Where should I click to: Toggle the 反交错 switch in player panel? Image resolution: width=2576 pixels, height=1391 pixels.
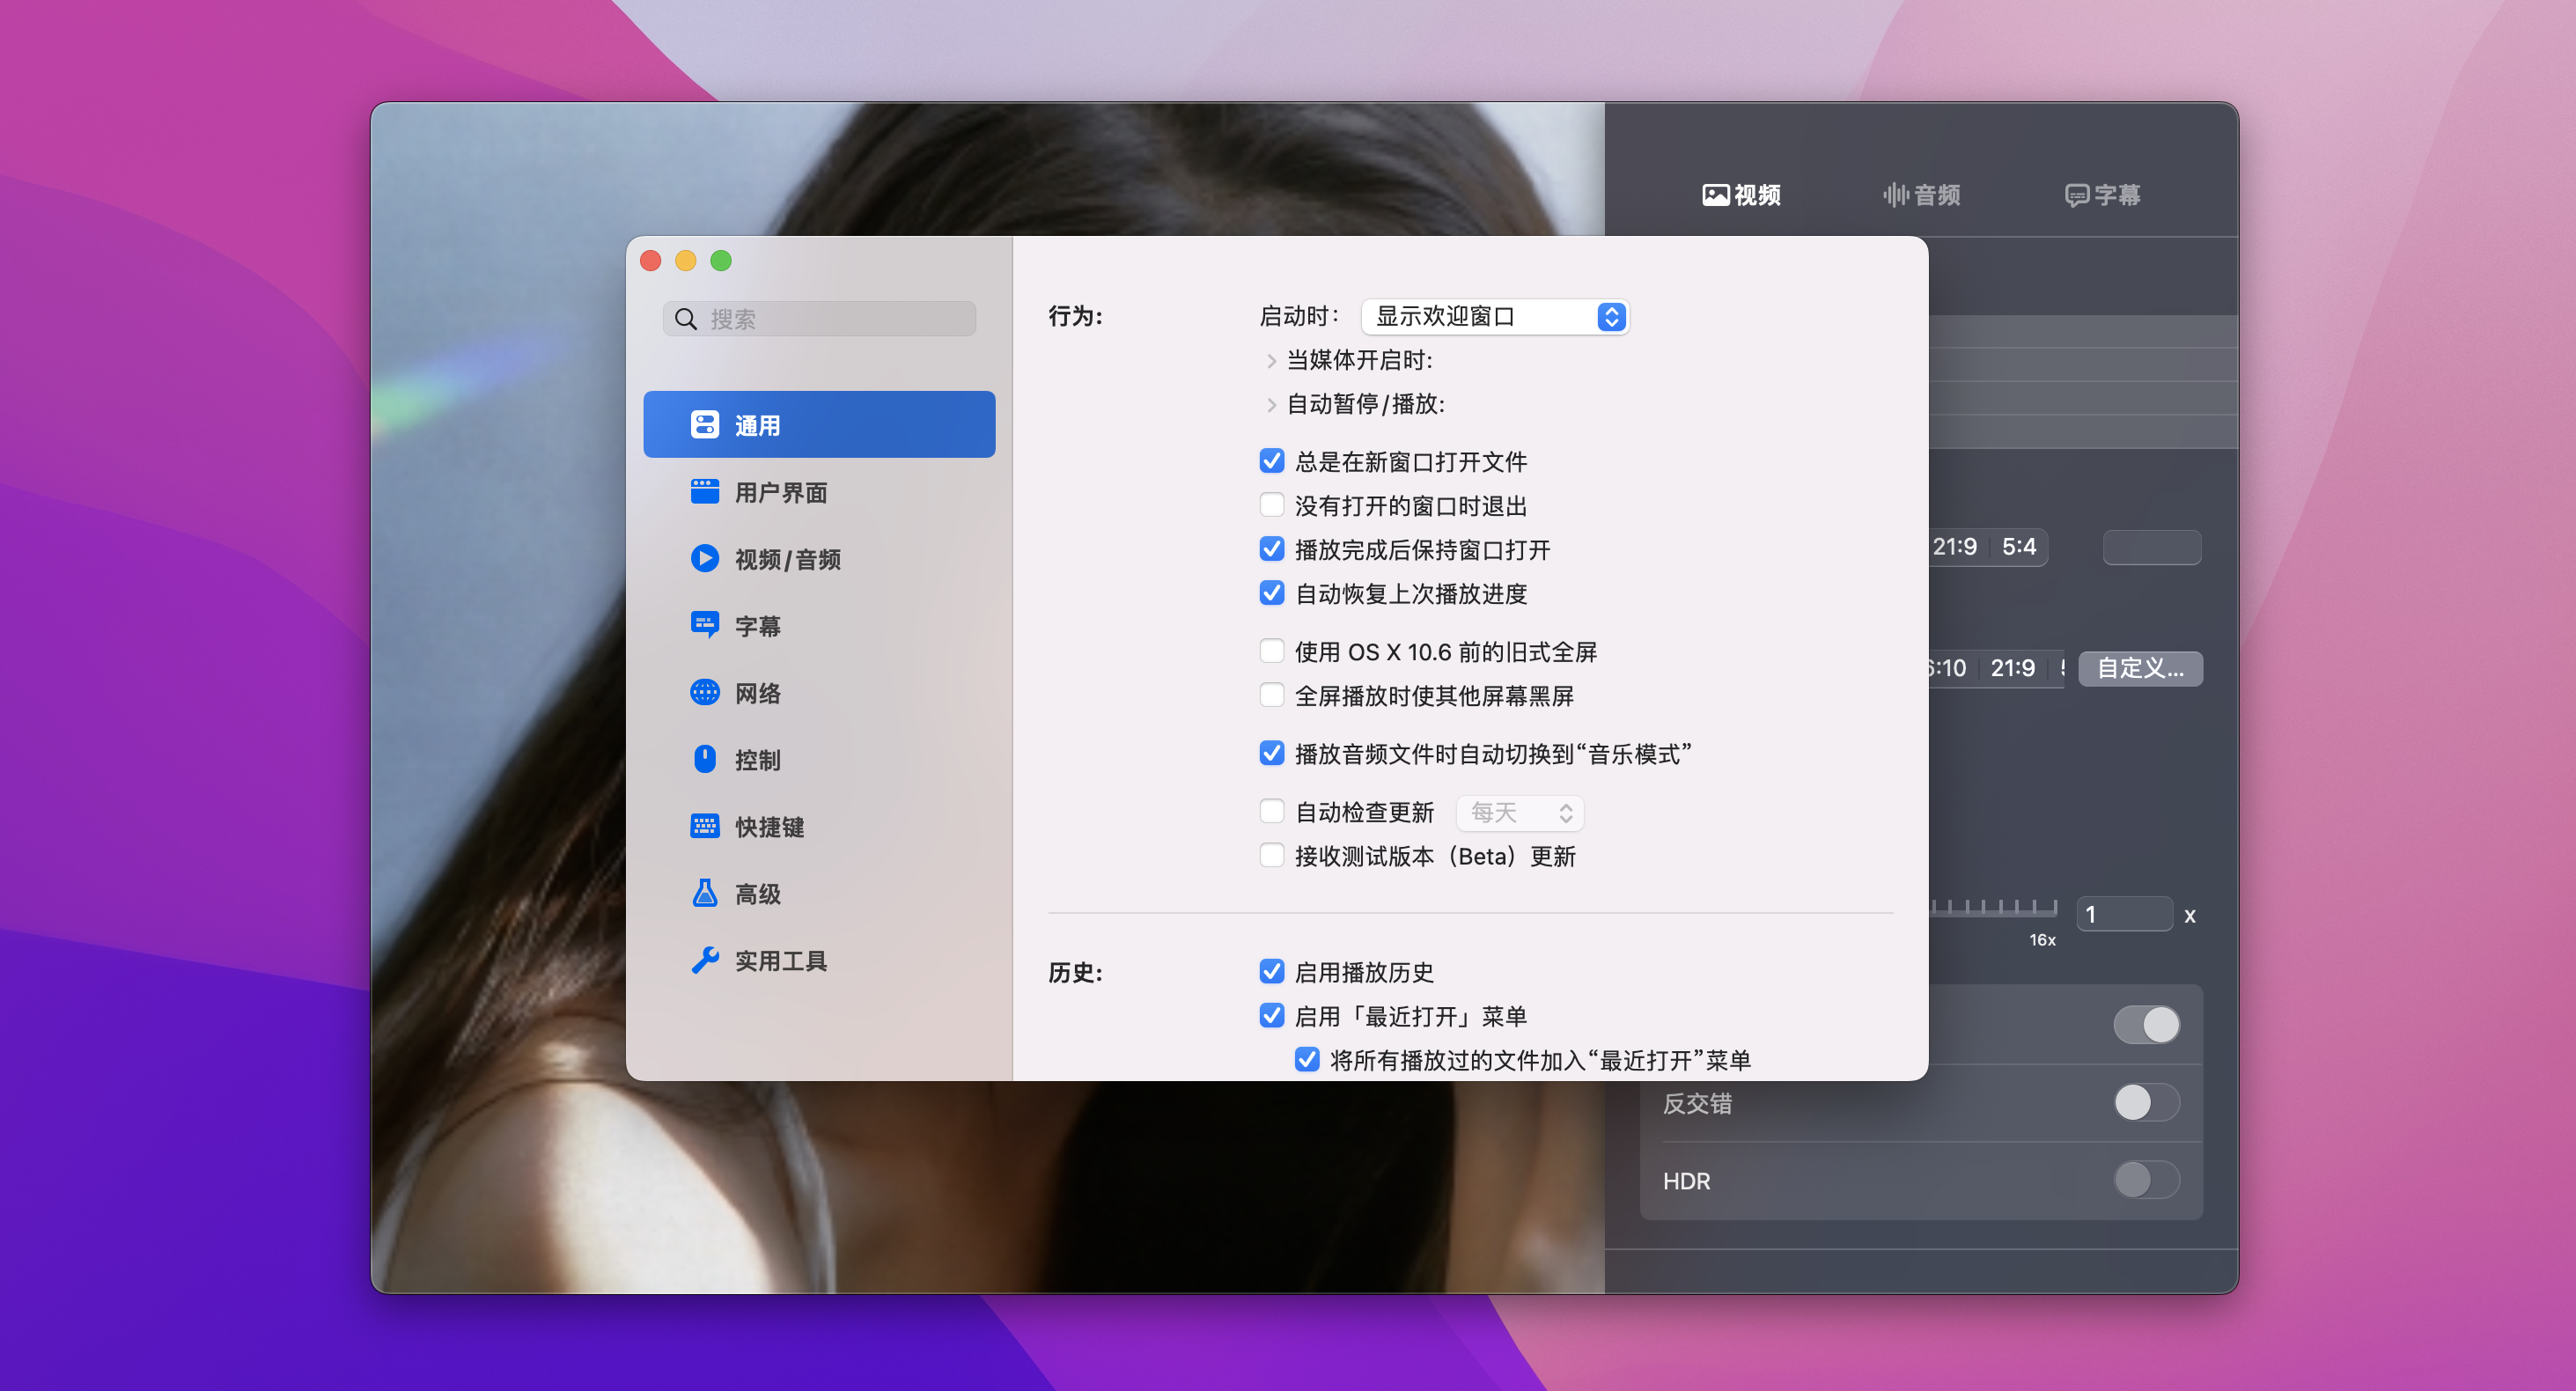point(2146,1103)
